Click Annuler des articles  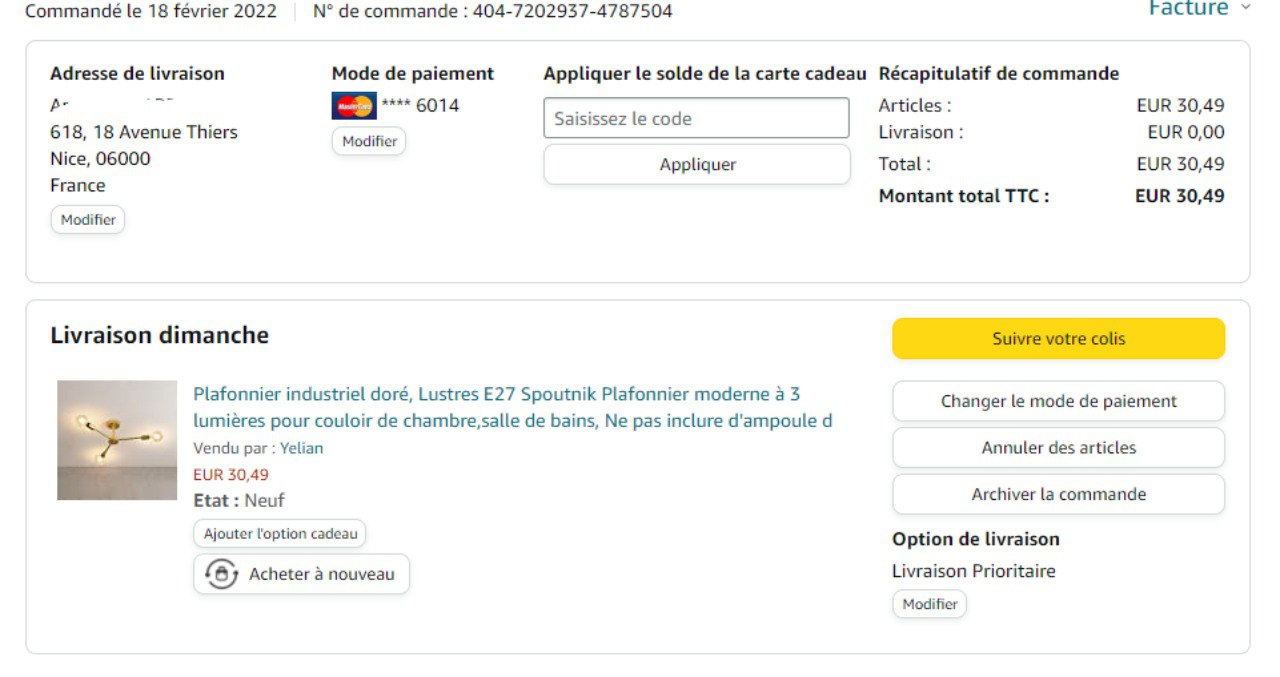coord(1058,448)
